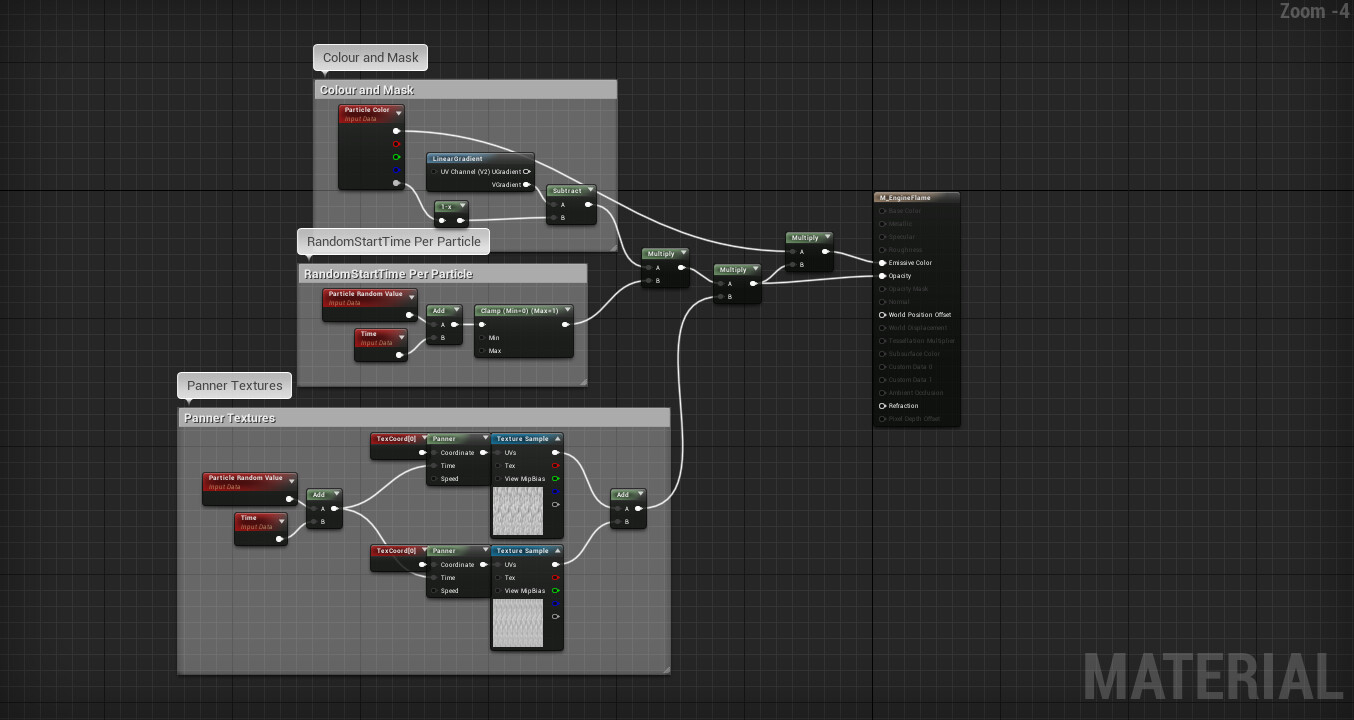This screenshot has width=1354, height=720.
Task: Click the lower Texture Sample preview thumbnail
Action: pos(517,623)
